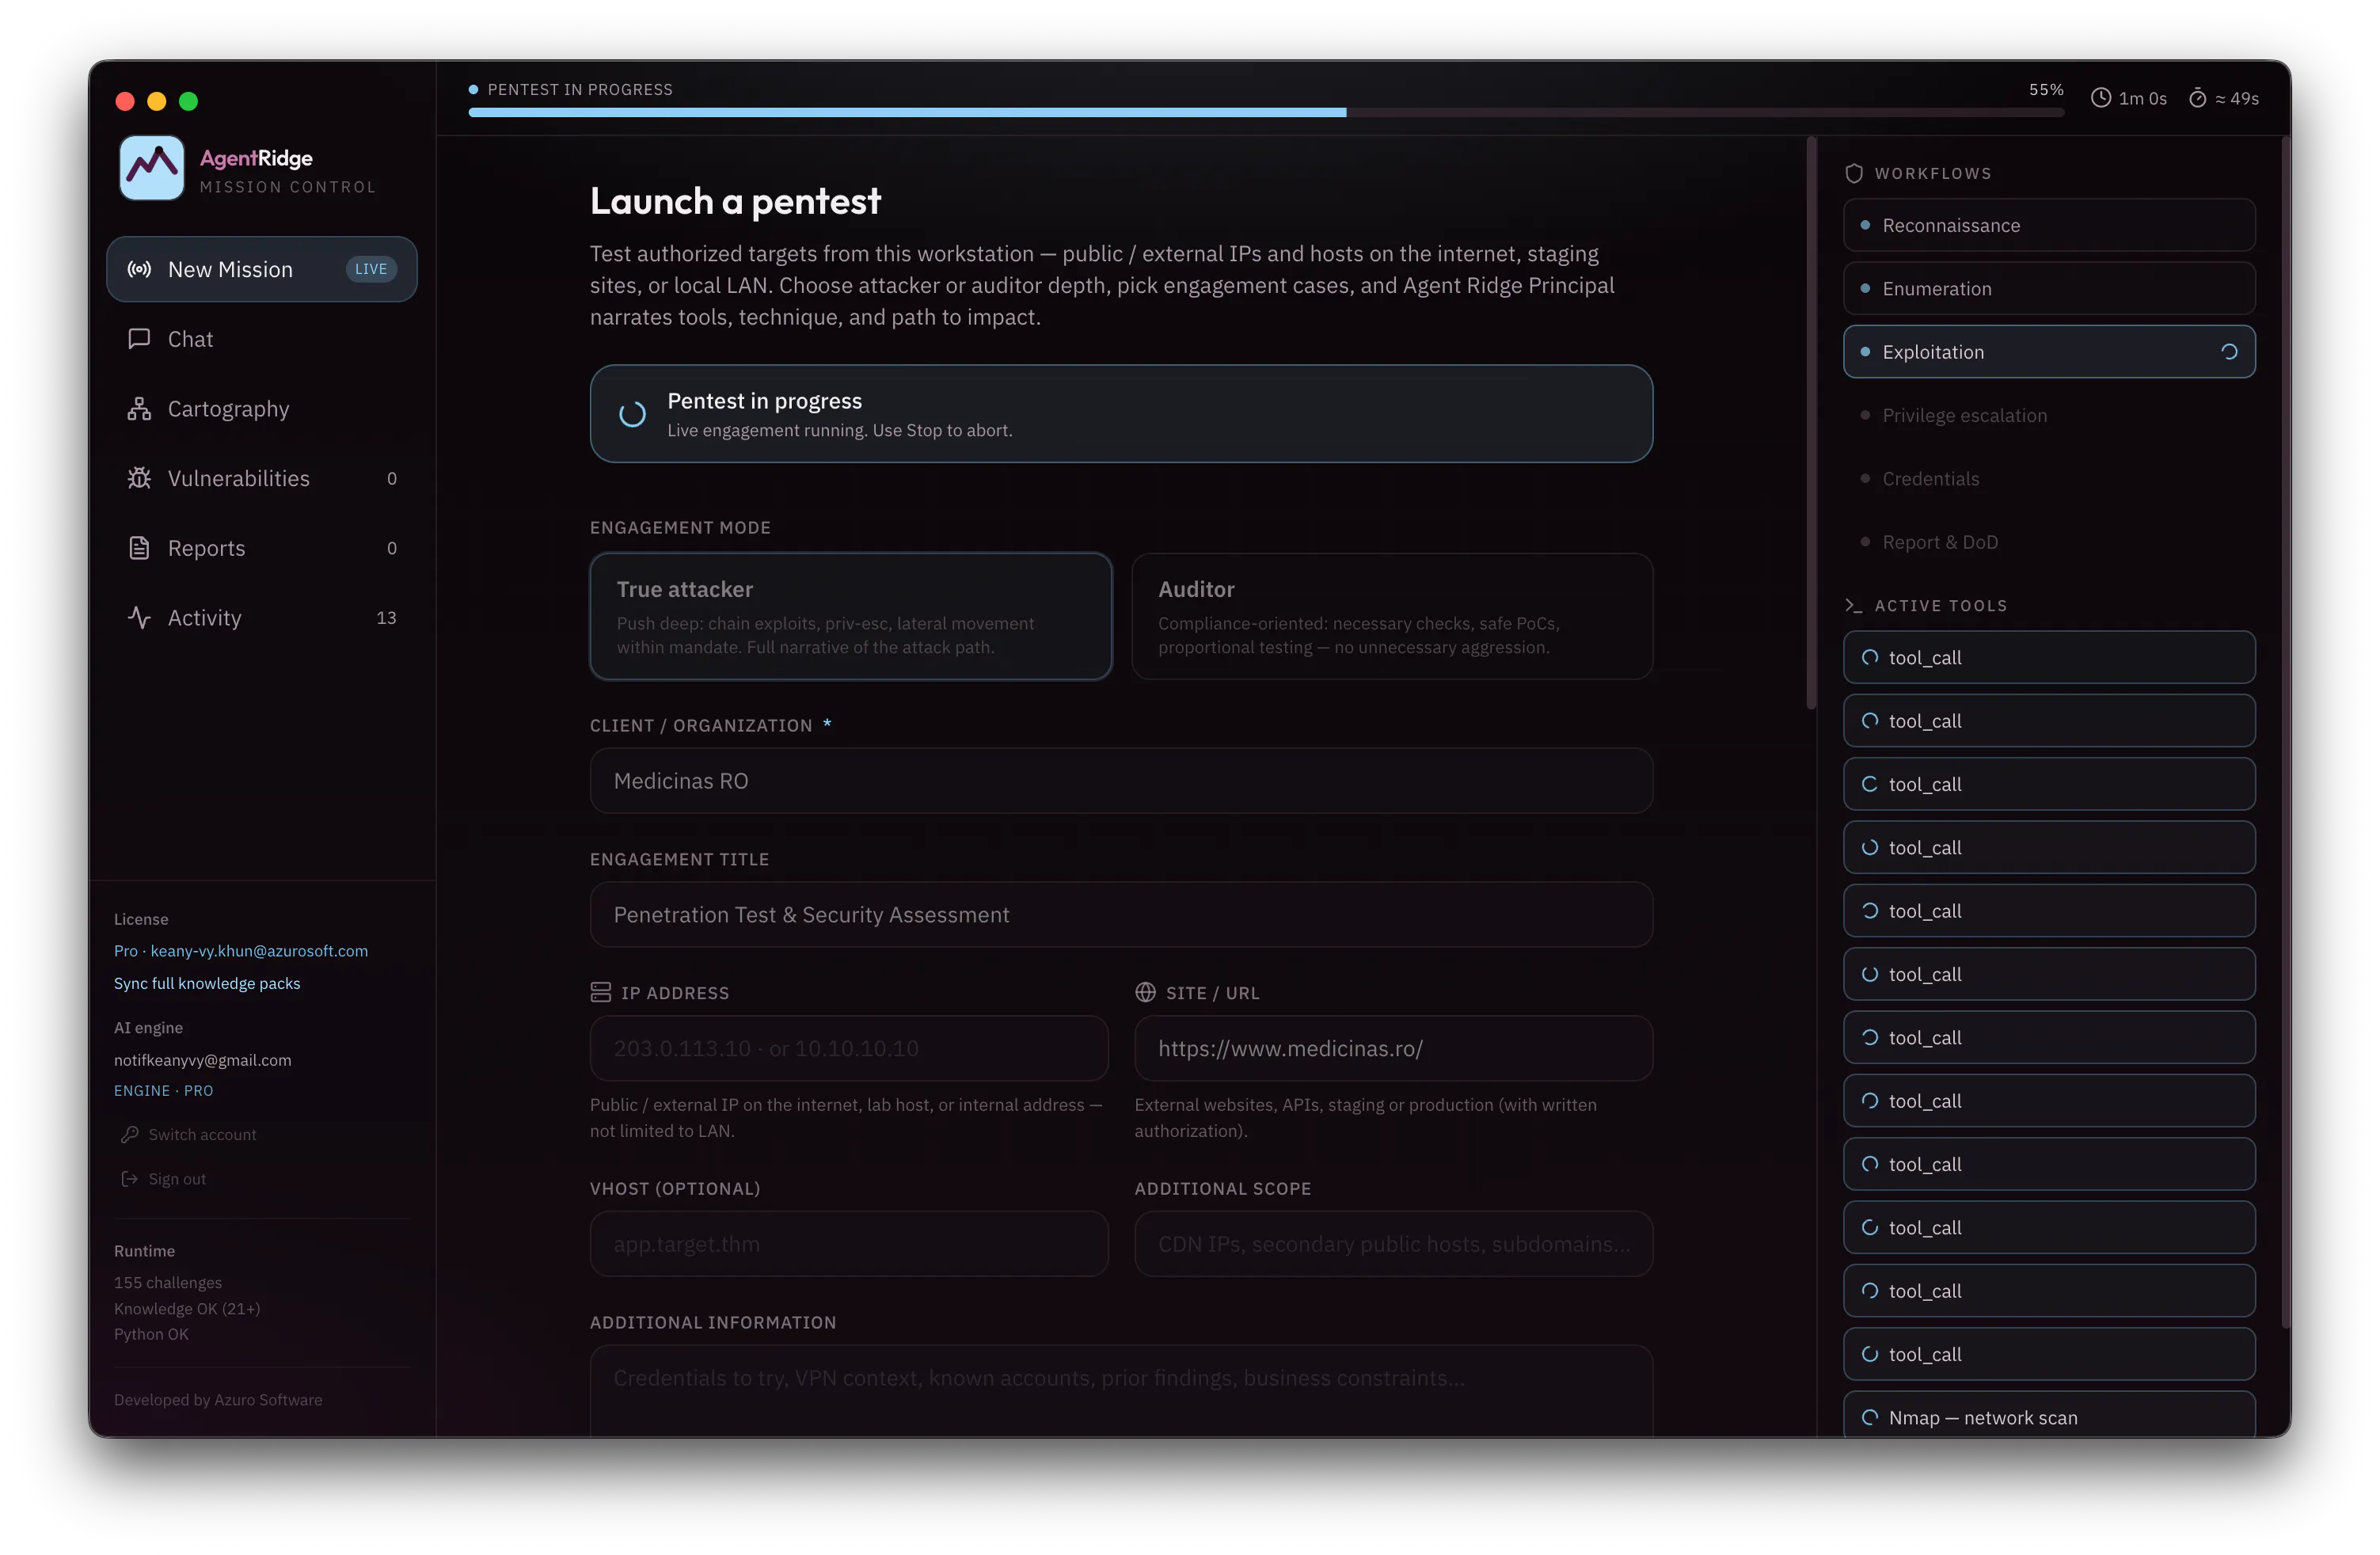2380x1555 pixels.
Task: Click the right panel vertical scrollbar
Action: click(x=2285, y=733)
